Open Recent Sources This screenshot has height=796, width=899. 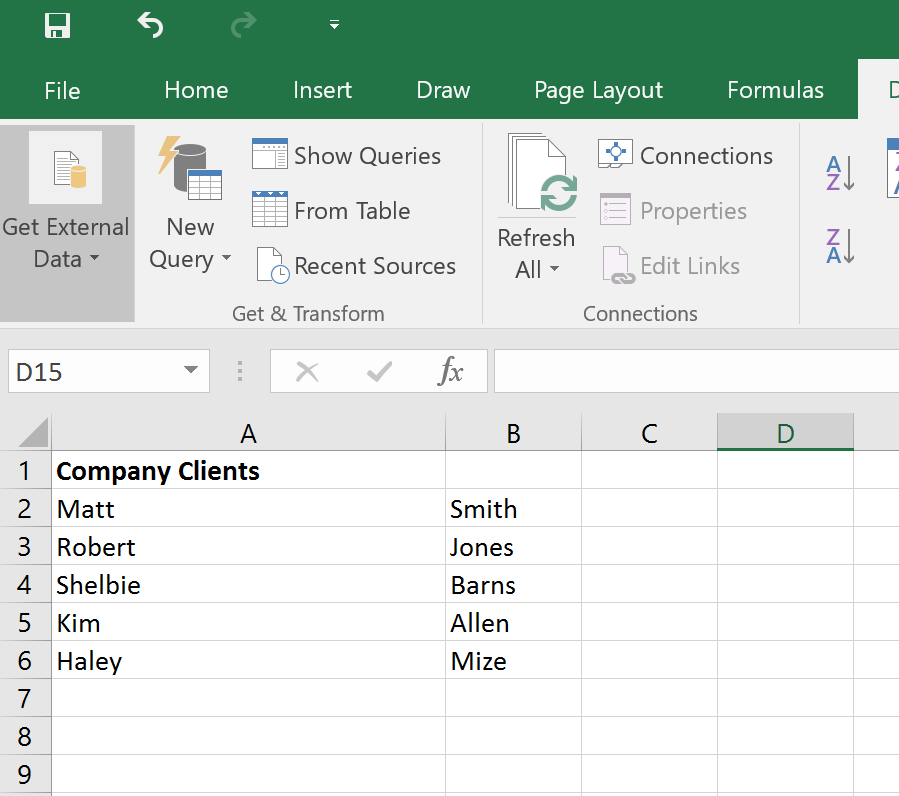click(270, 265)
